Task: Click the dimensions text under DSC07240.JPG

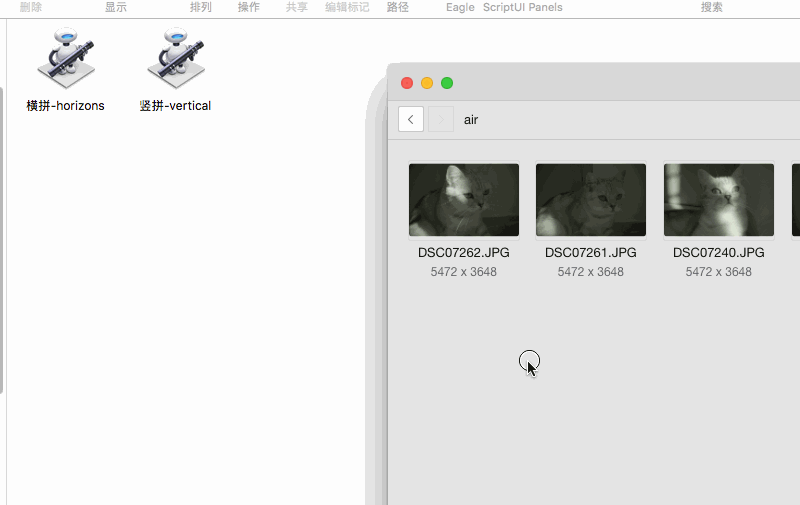Action: click(719, 272)
